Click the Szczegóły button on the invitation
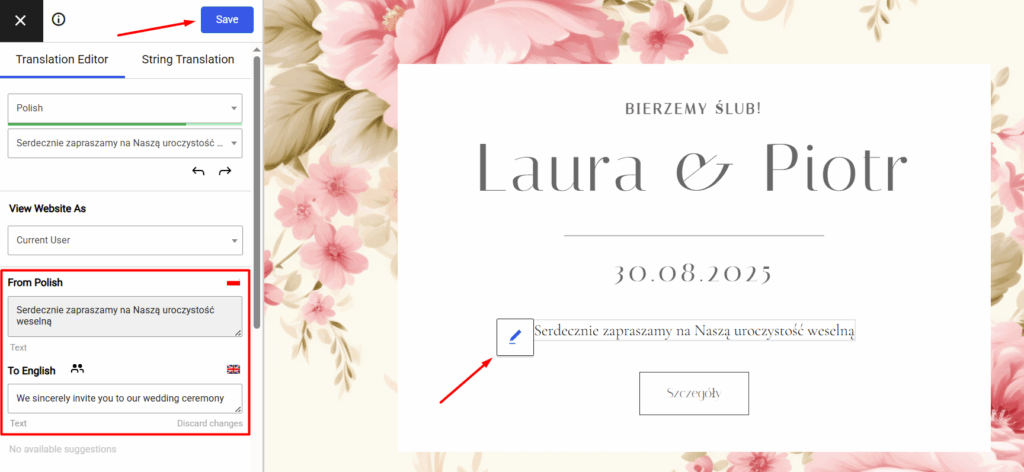Image resolution: width=1024 pixels, height=472 pixels. pyautogui.click(x=694, y=394)
